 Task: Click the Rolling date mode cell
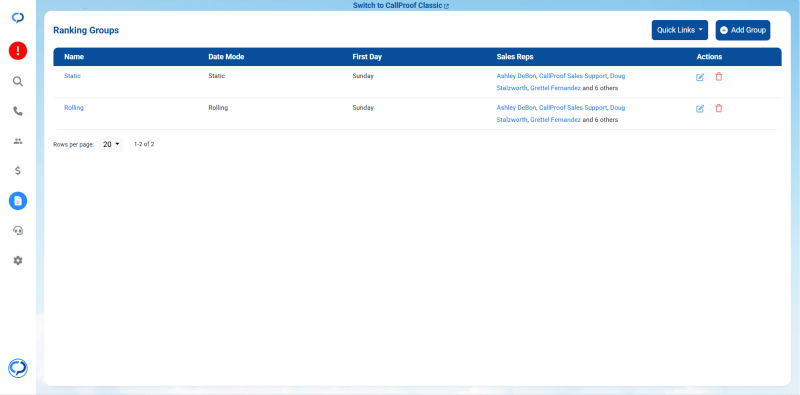coord(218,108)
